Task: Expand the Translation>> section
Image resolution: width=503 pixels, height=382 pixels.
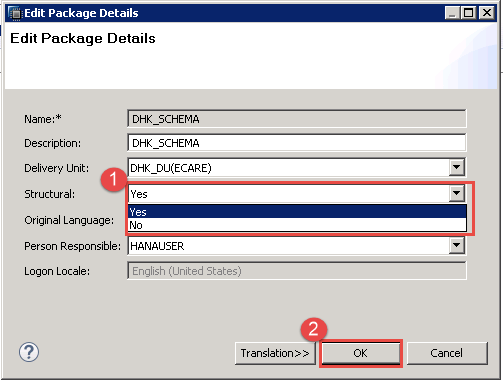Action: (275, 353)
